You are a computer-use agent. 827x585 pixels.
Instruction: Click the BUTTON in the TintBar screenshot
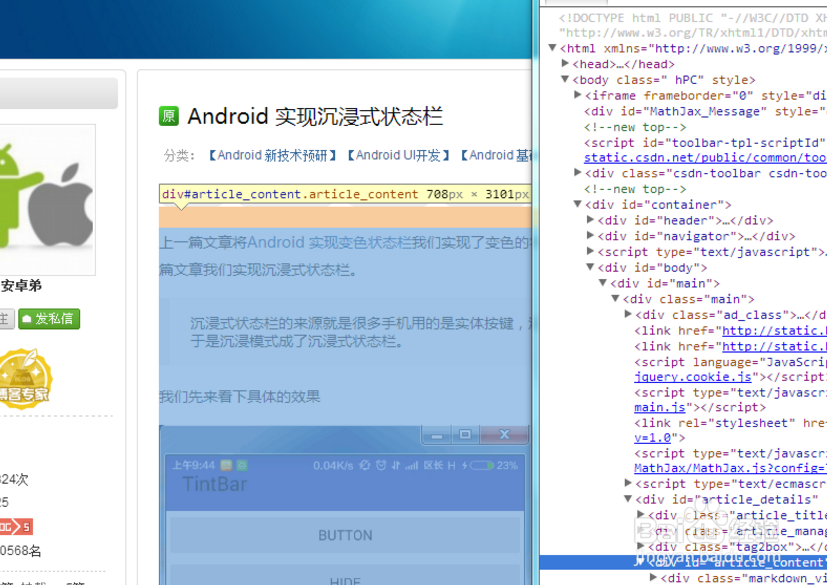pyautogui.click(x=345, y=535)
